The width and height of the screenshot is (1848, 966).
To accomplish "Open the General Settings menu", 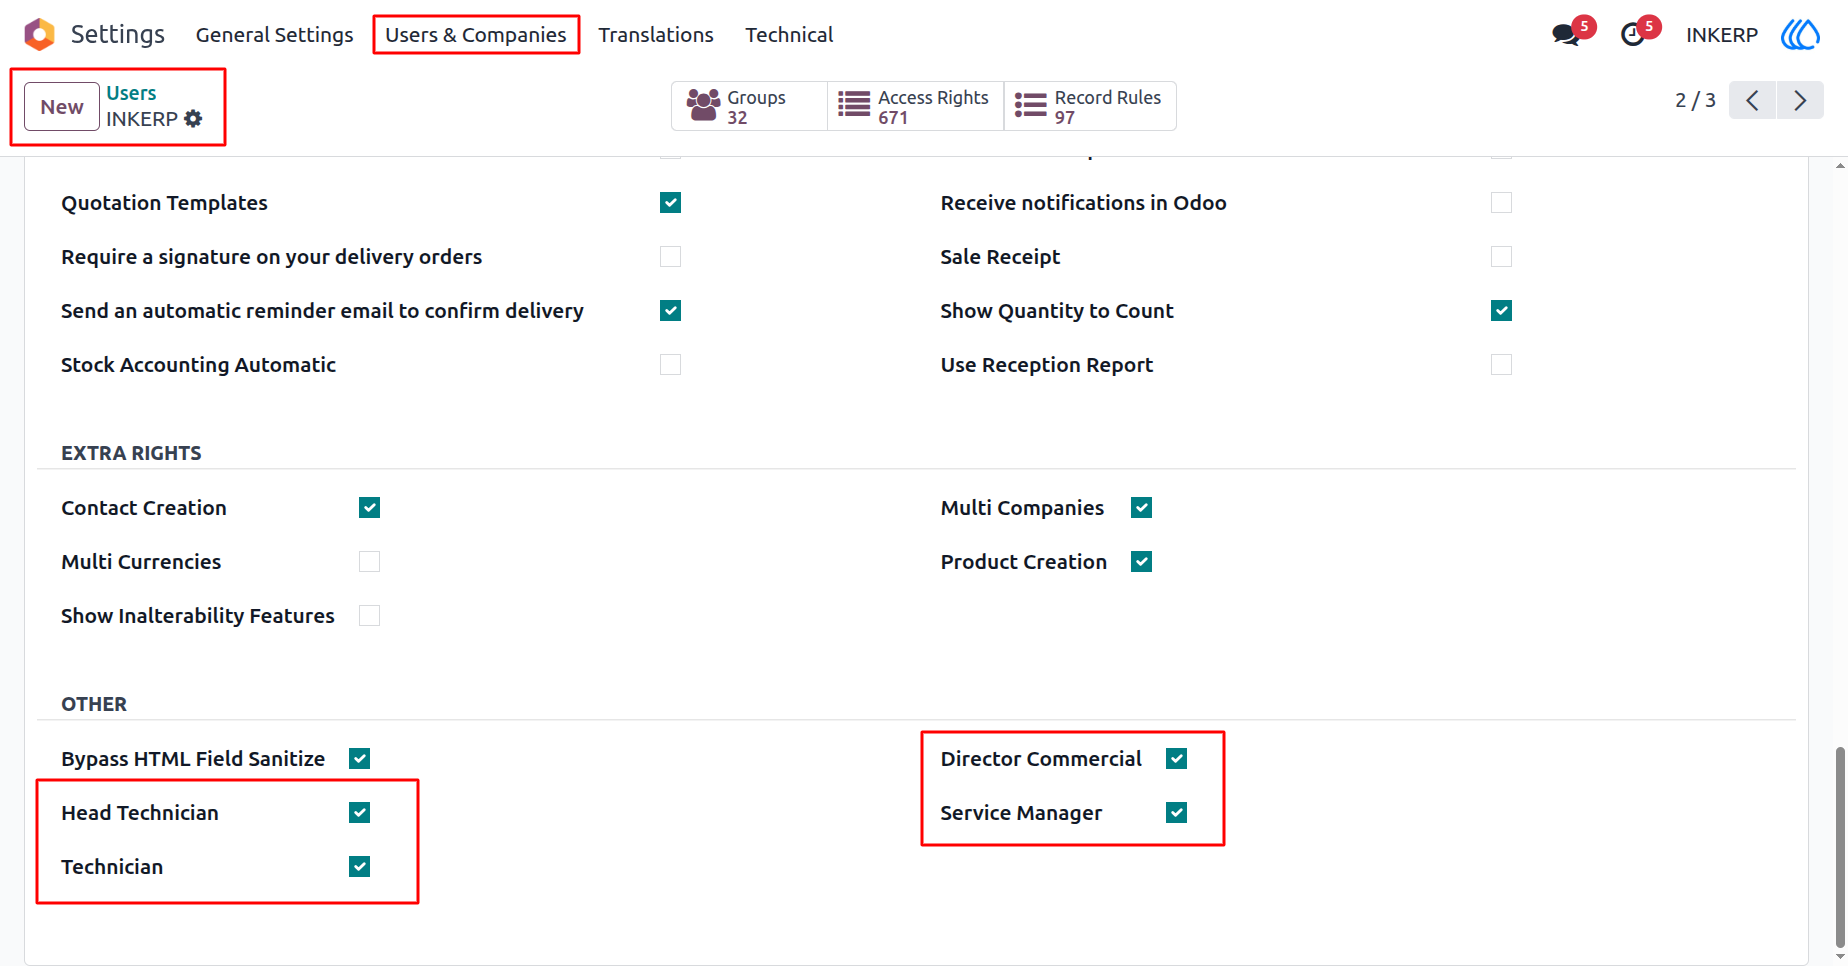I will point(274,35).
